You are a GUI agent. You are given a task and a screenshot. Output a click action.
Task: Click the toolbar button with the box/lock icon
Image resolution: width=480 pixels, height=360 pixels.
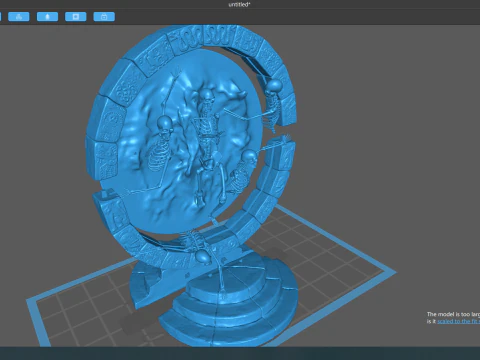[x=104, y=17]
